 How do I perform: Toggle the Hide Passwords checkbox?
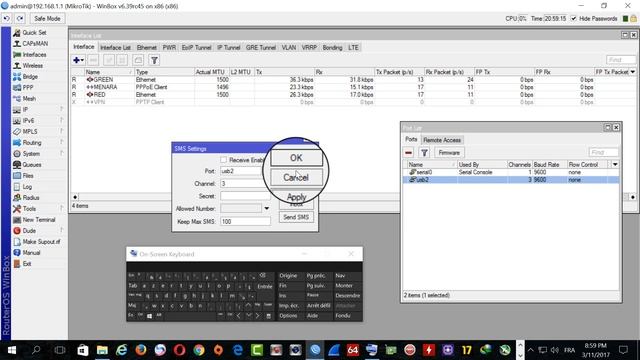click(x=573, y=19)
